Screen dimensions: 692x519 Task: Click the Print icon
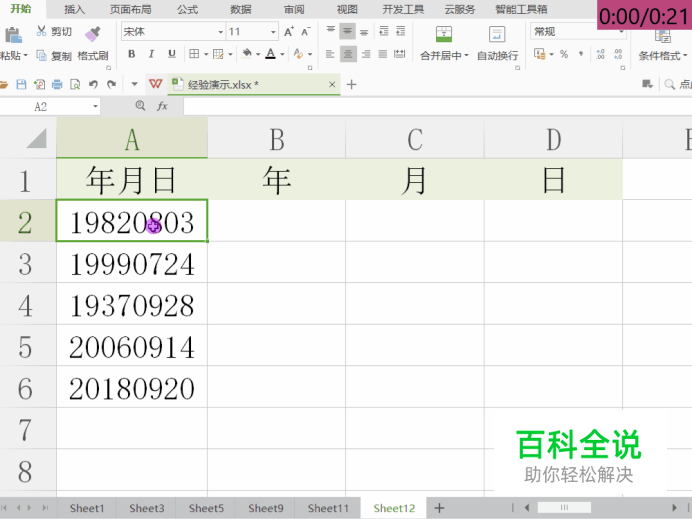tap(57, 84)
